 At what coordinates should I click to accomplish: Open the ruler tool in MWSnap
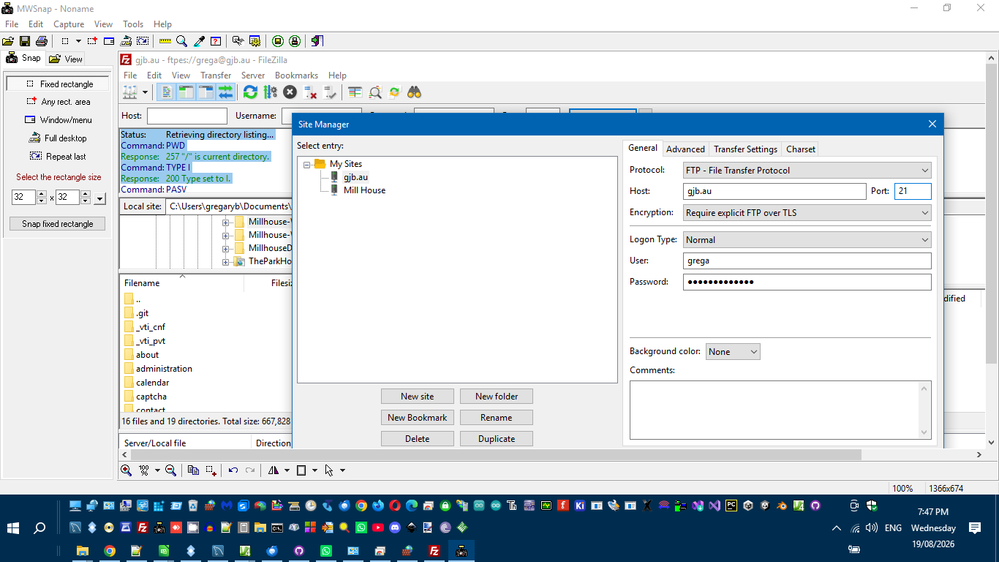pyautogui.click(x=165, y=41)
